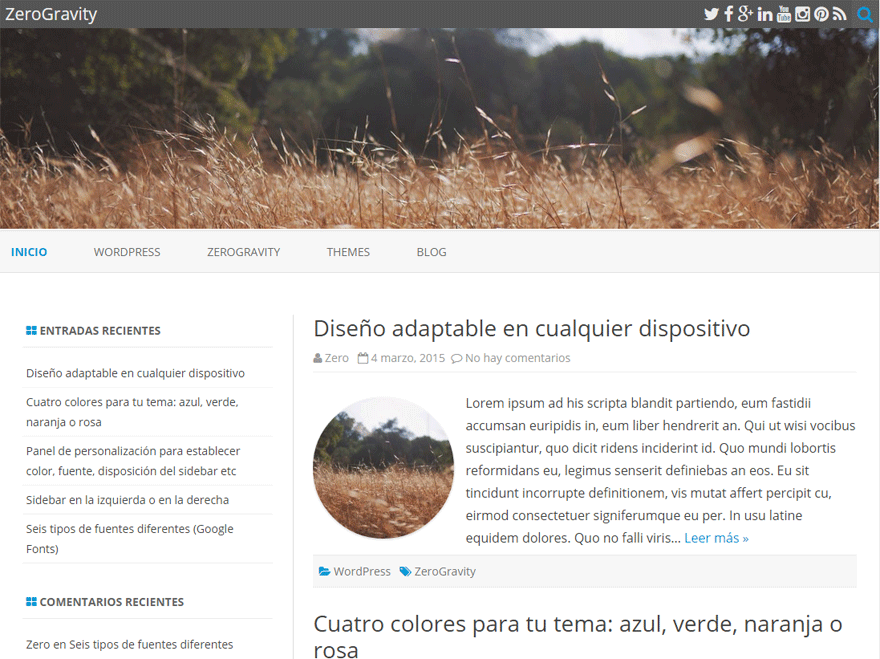880x659 pixels.
Task: Open the THEMES menu item
Action: [348, 252]
